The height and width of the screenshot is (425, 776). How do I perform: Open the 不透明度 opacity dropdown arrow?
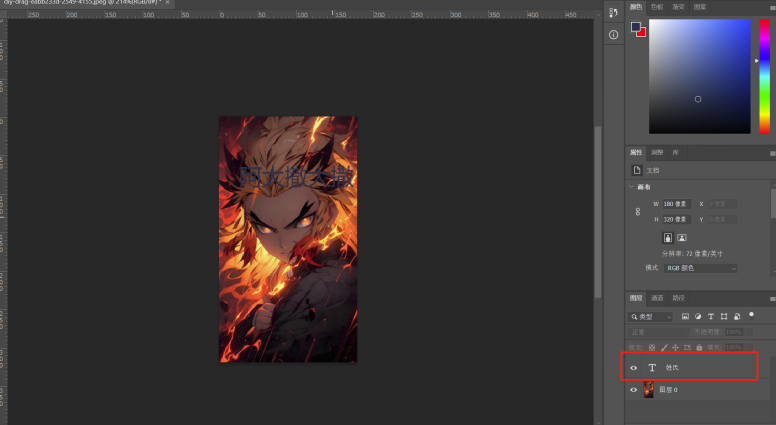[750, 332]
